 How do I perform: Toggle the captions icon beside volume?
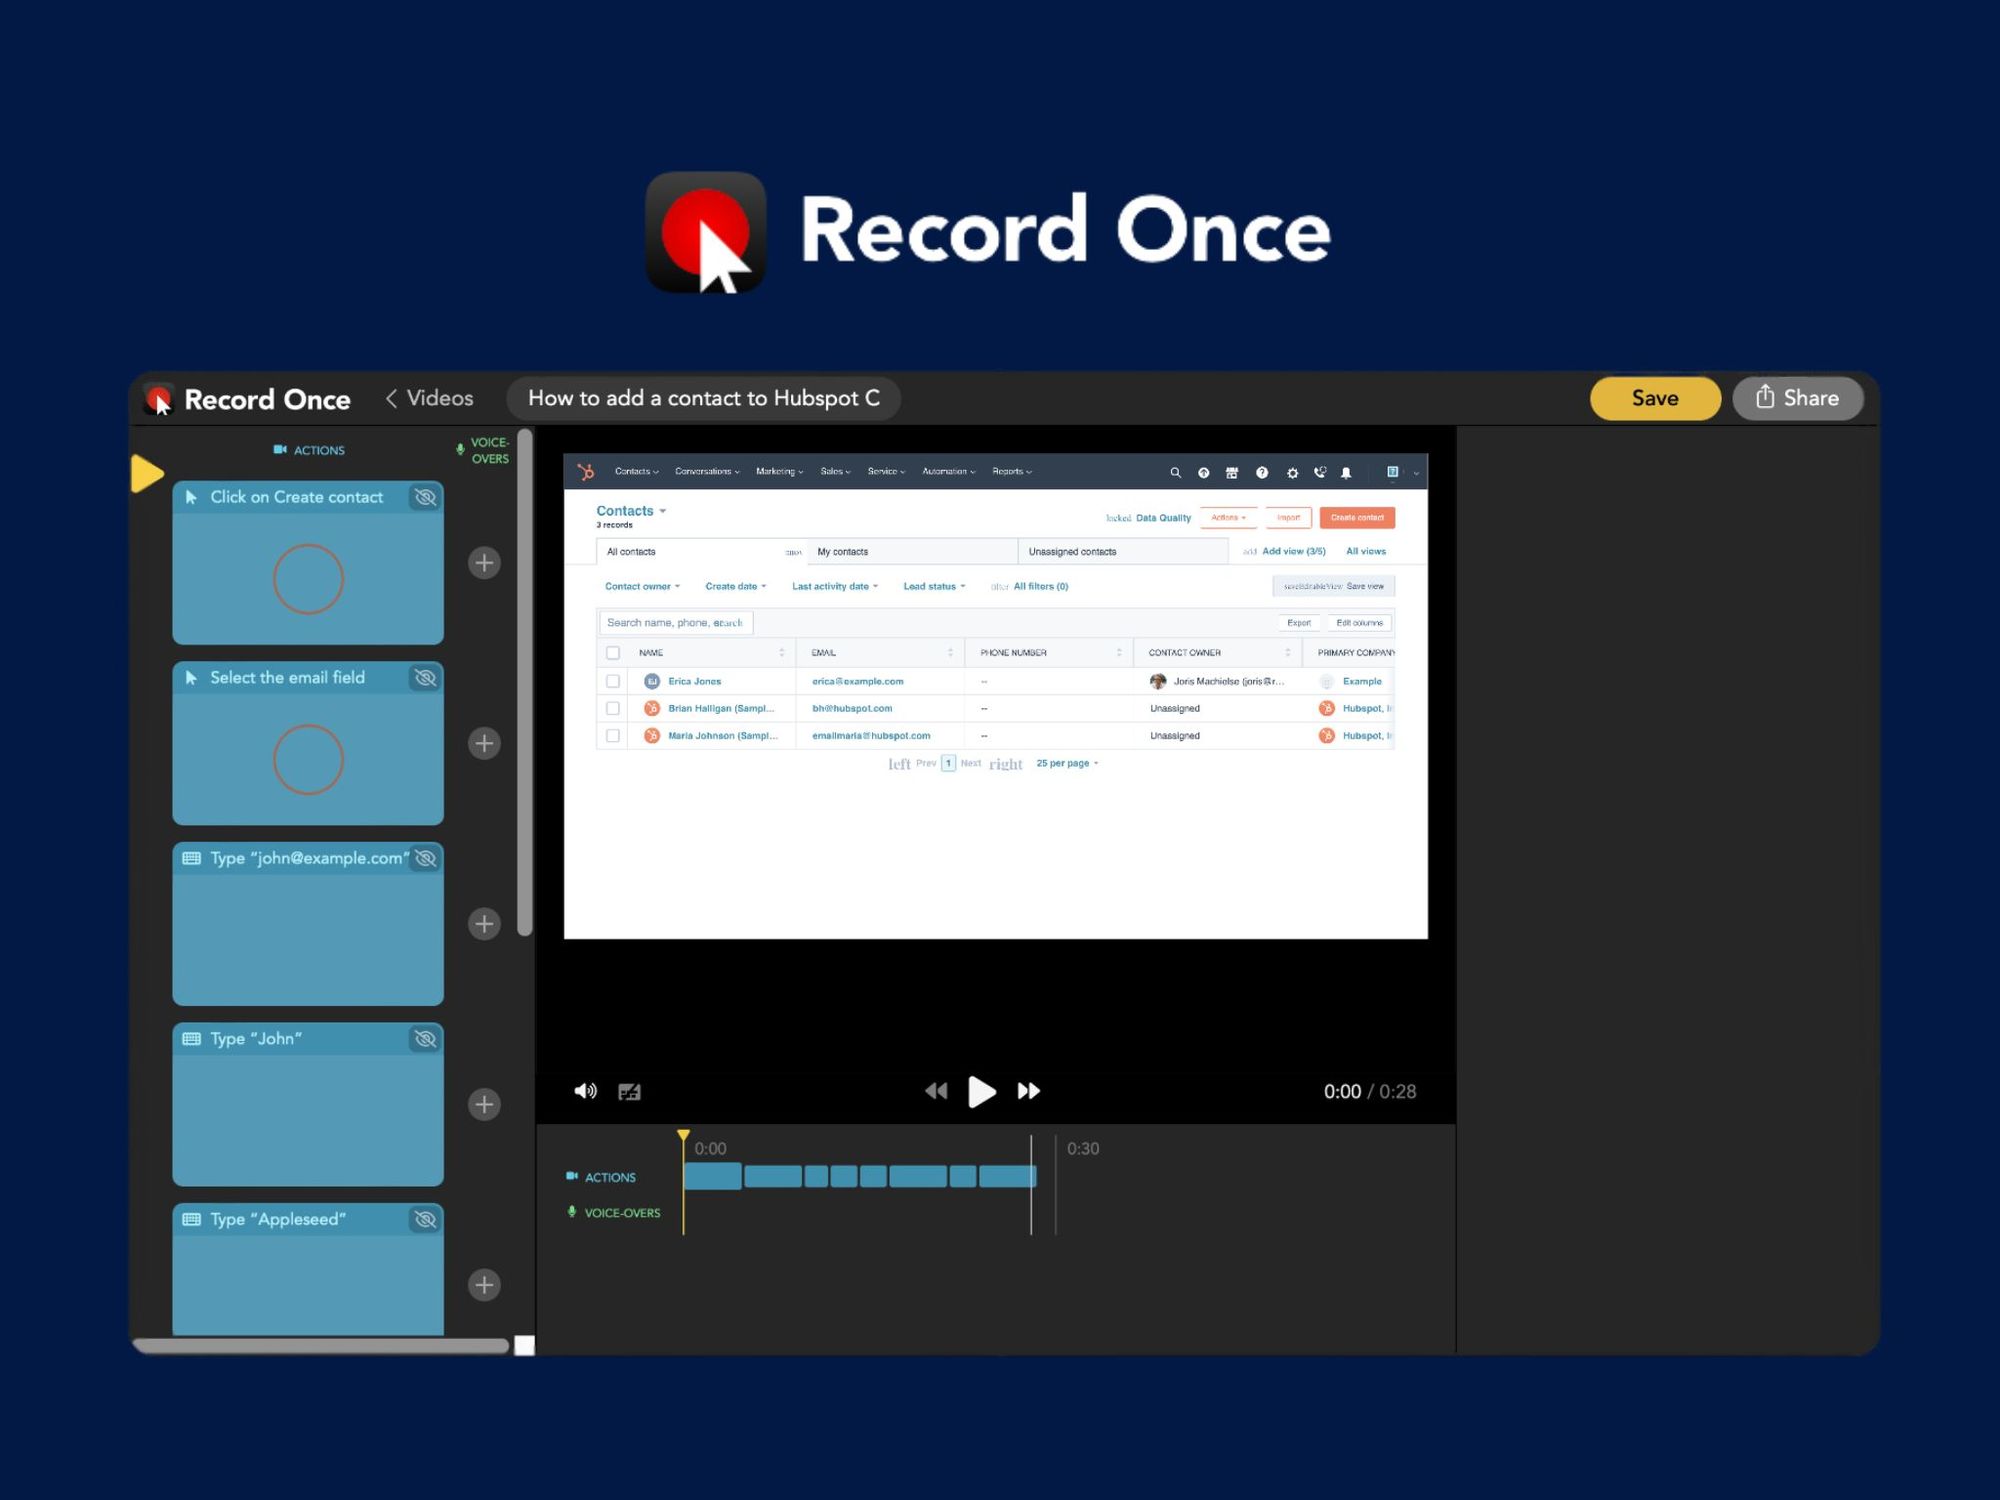tap(629, 1092)
